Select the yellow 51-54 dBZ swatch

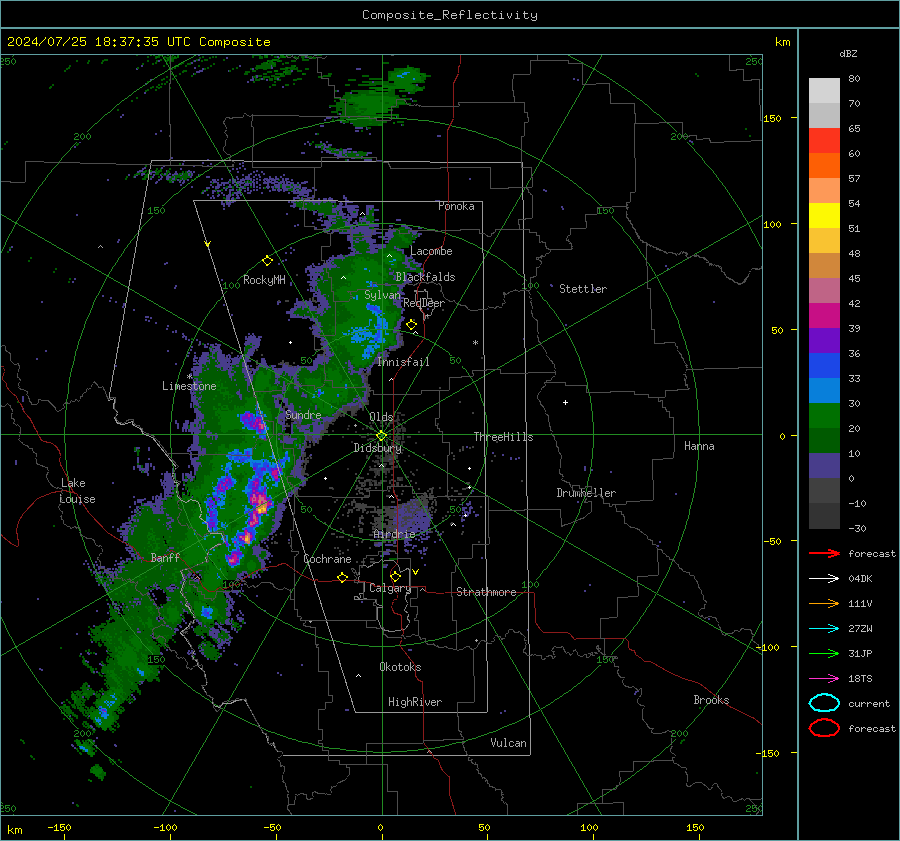click(824, 216)
